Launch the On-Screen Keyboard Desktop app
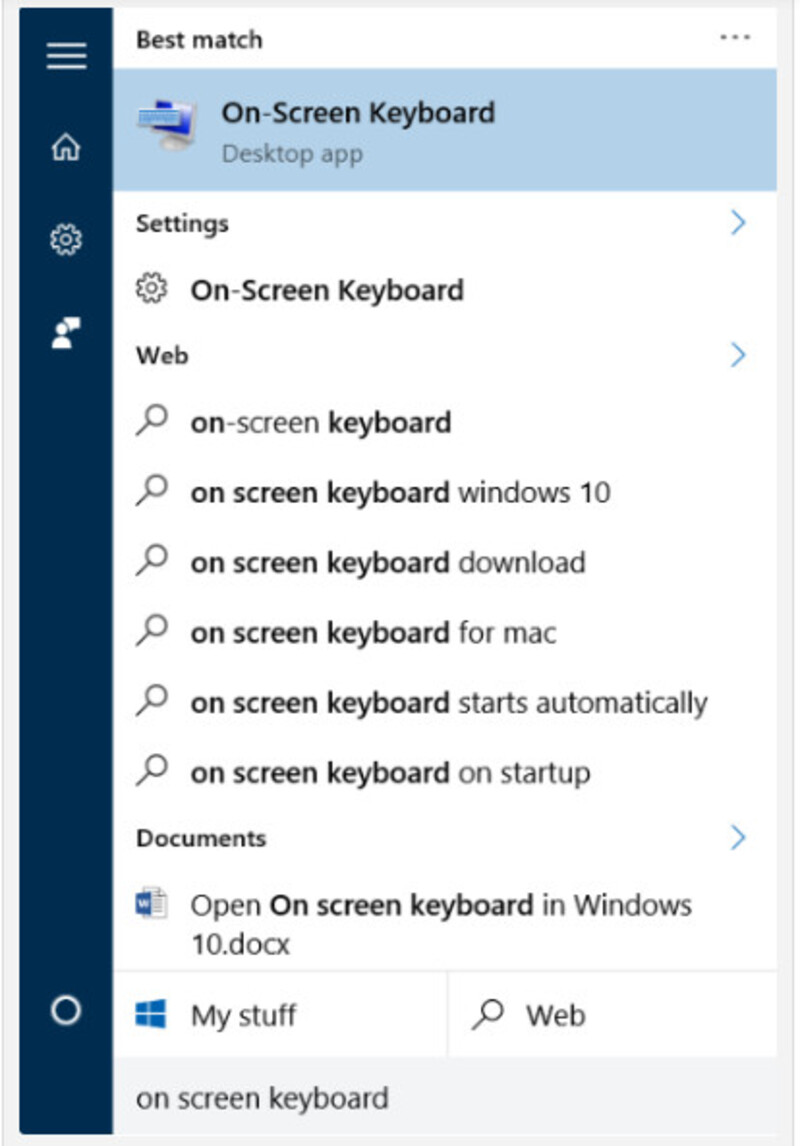Viewport: 800px width, 1146px height. tap(445, 129)
